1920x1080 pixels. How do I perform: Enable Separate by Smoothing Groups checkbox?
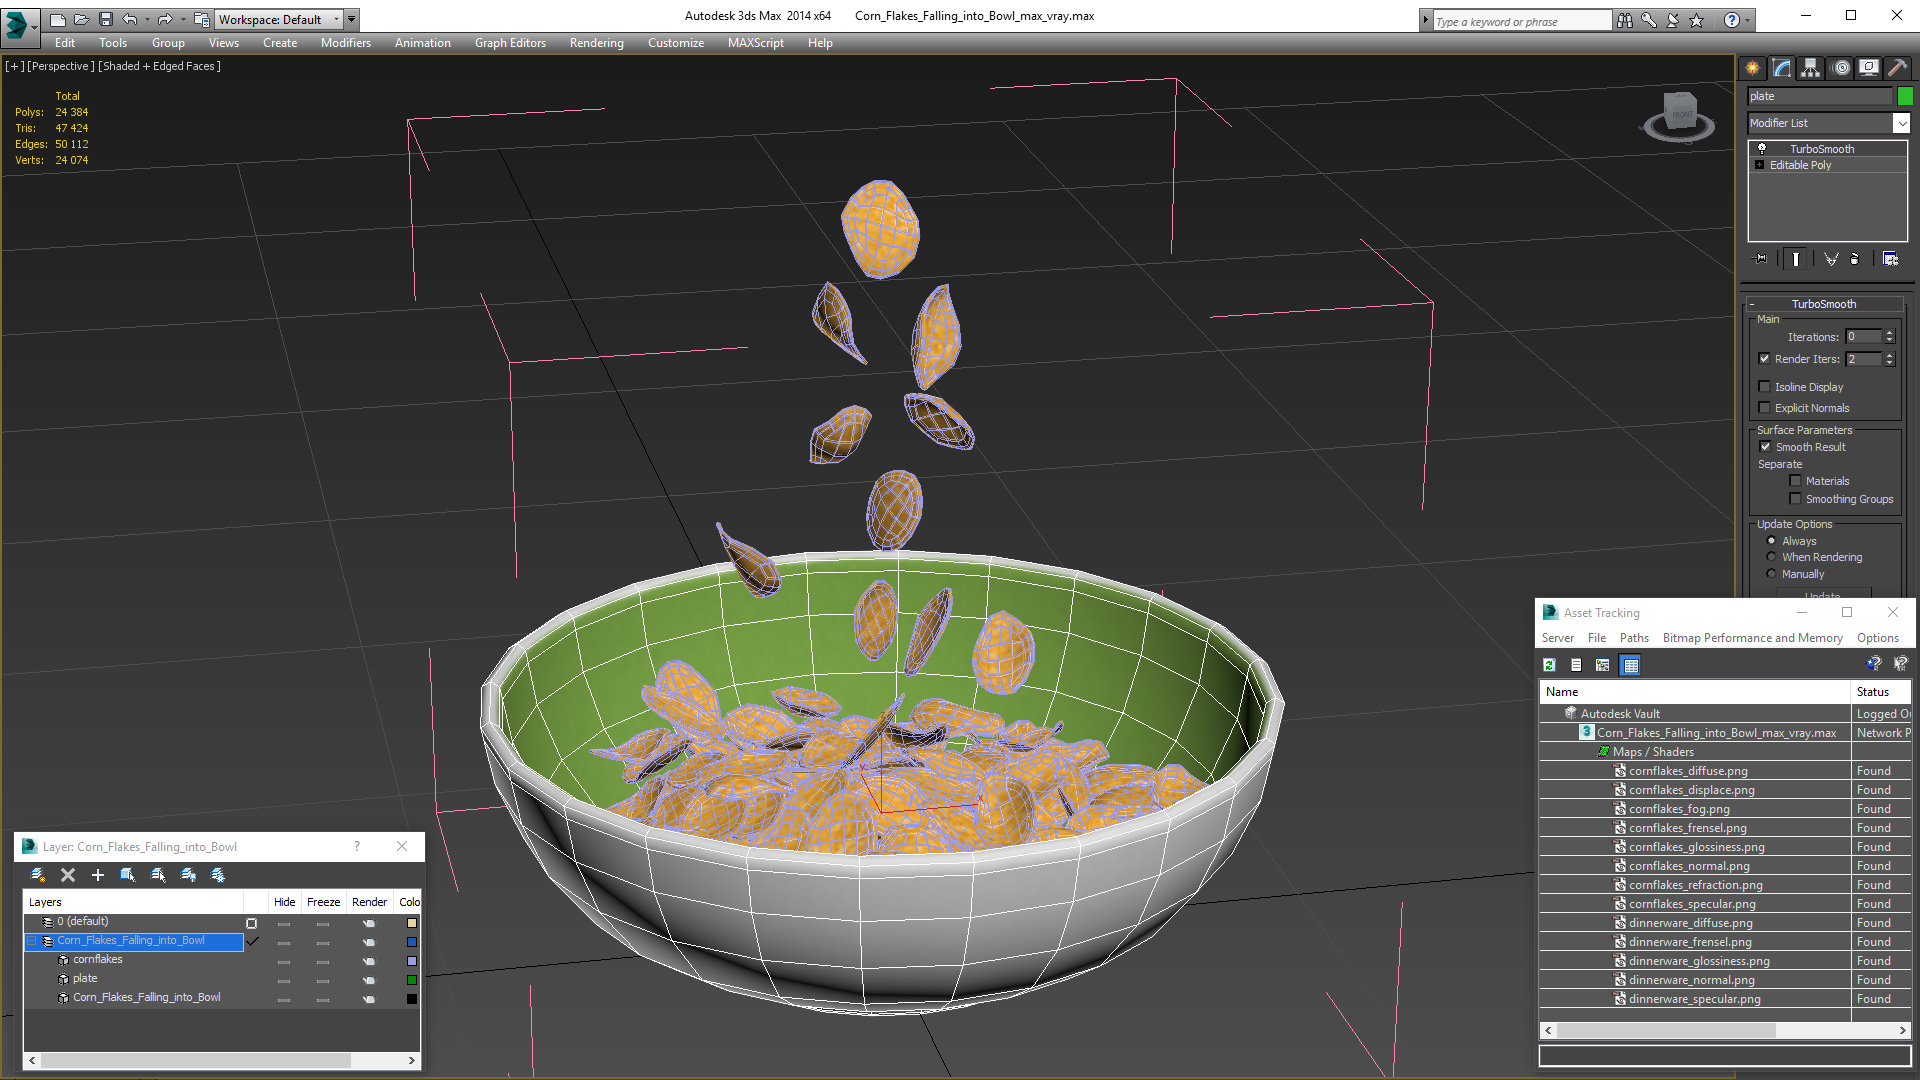(1795, 499)
